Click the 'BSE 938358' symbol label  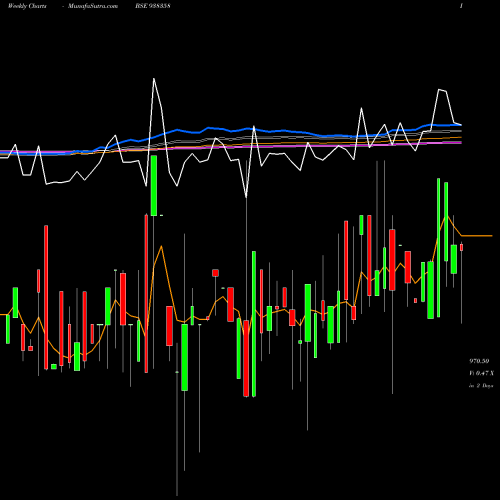153,6
